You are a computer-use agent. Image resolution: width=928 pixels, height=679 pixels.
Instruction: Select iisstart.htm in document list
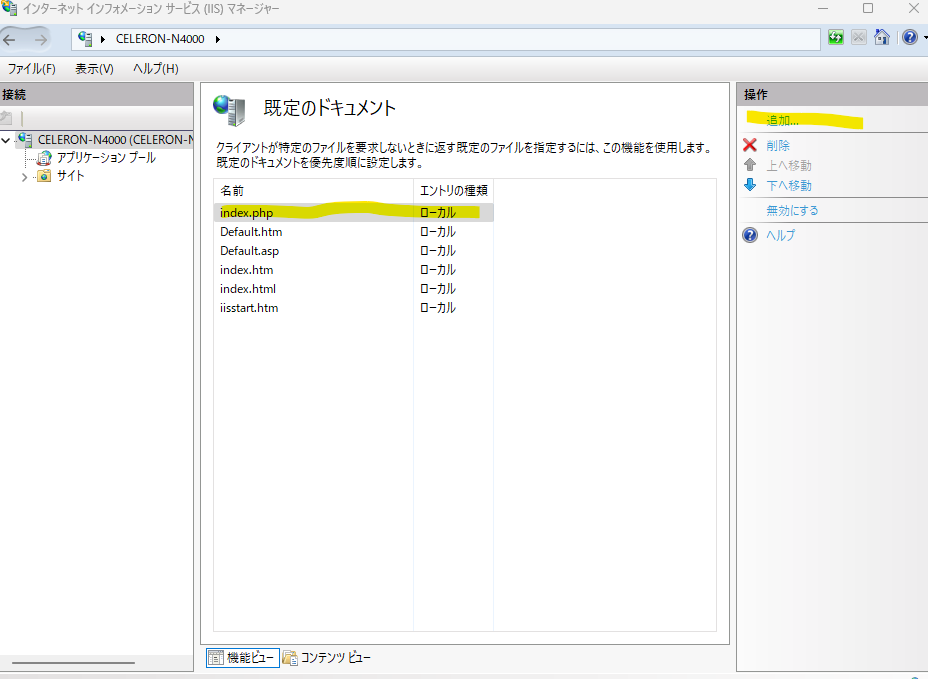[354, 307]
